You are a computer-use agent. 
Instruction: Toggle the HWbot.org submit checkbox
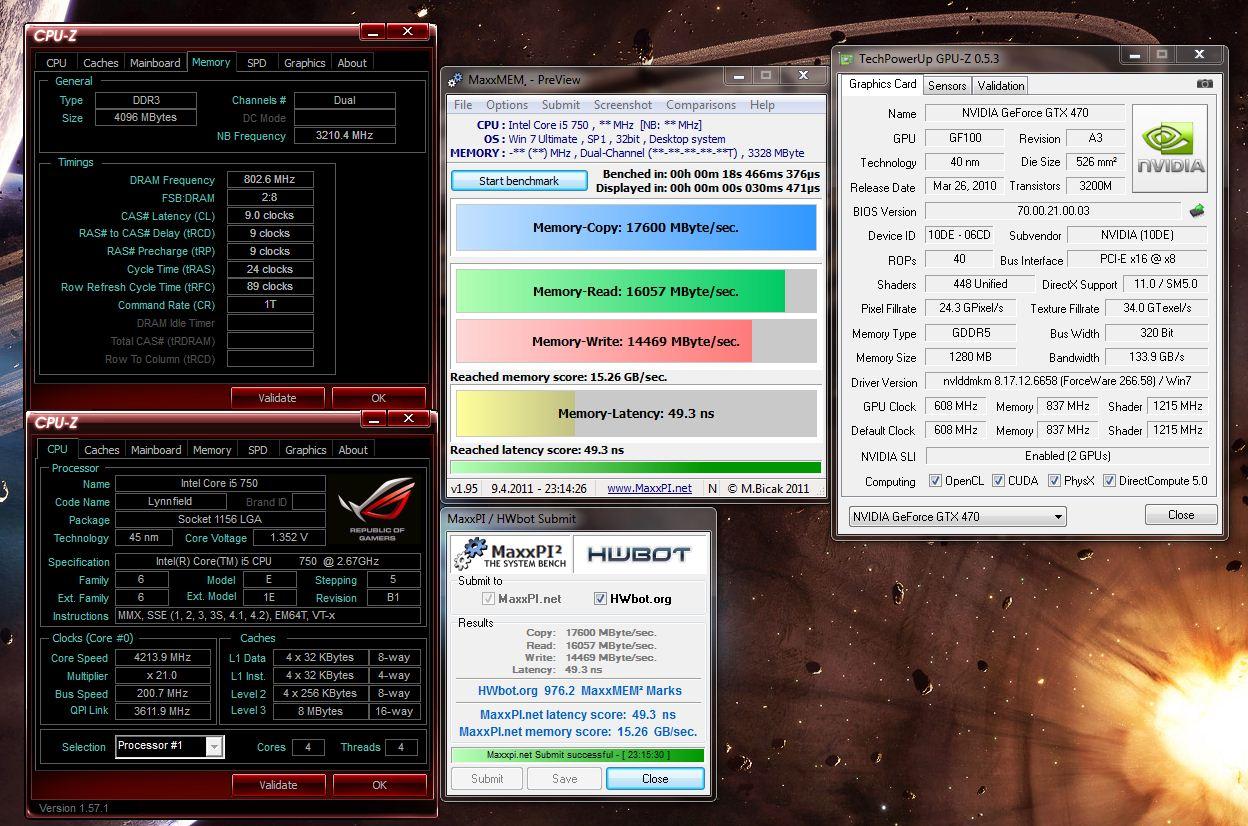600,599
